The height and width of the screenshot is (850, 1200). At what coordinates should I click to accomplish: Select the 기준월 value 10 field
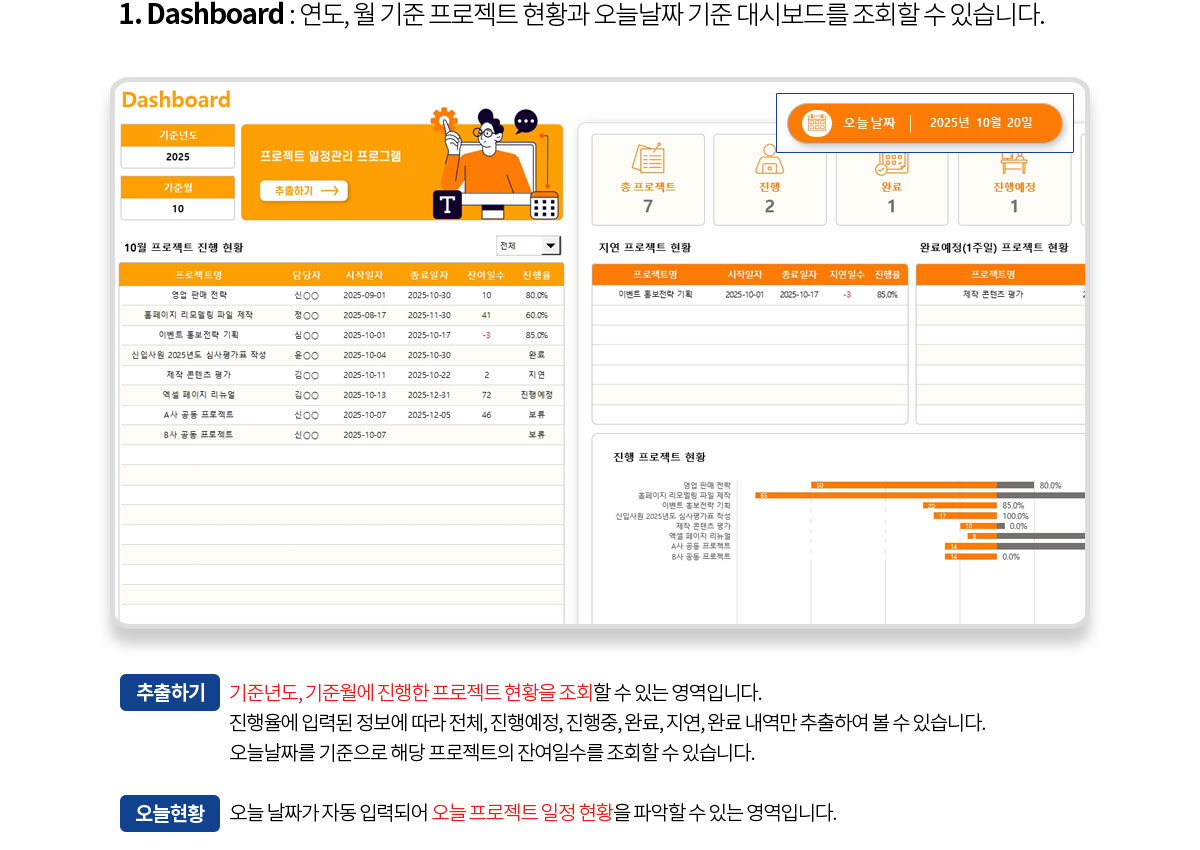click(x=178, y=209)
